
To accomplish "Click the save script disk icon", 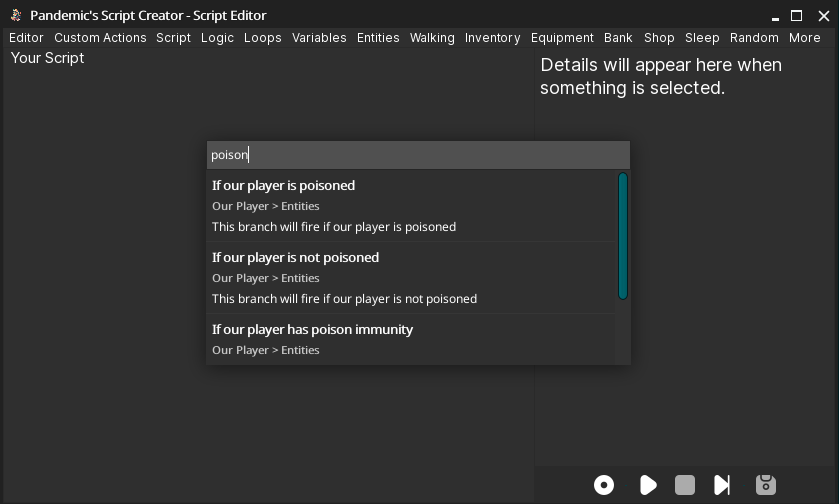I will click(x=766, y=485).
